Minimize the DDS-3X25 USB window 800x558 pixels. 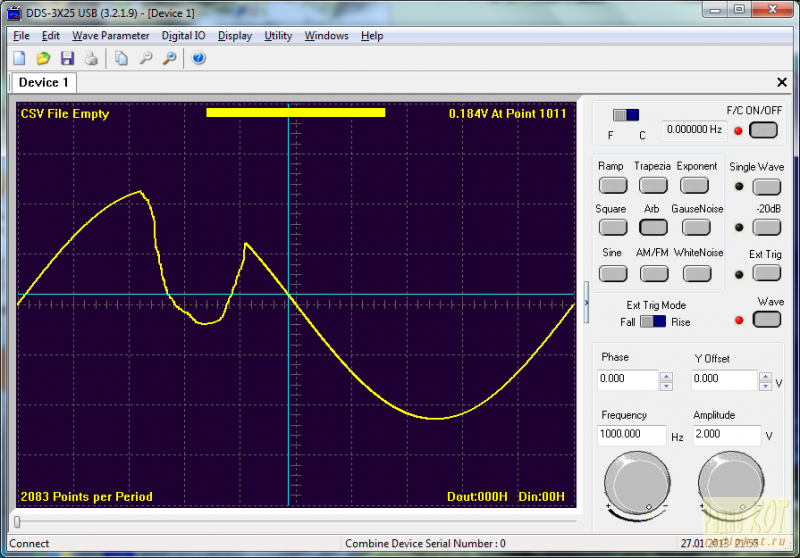click(x=715, y=10)
